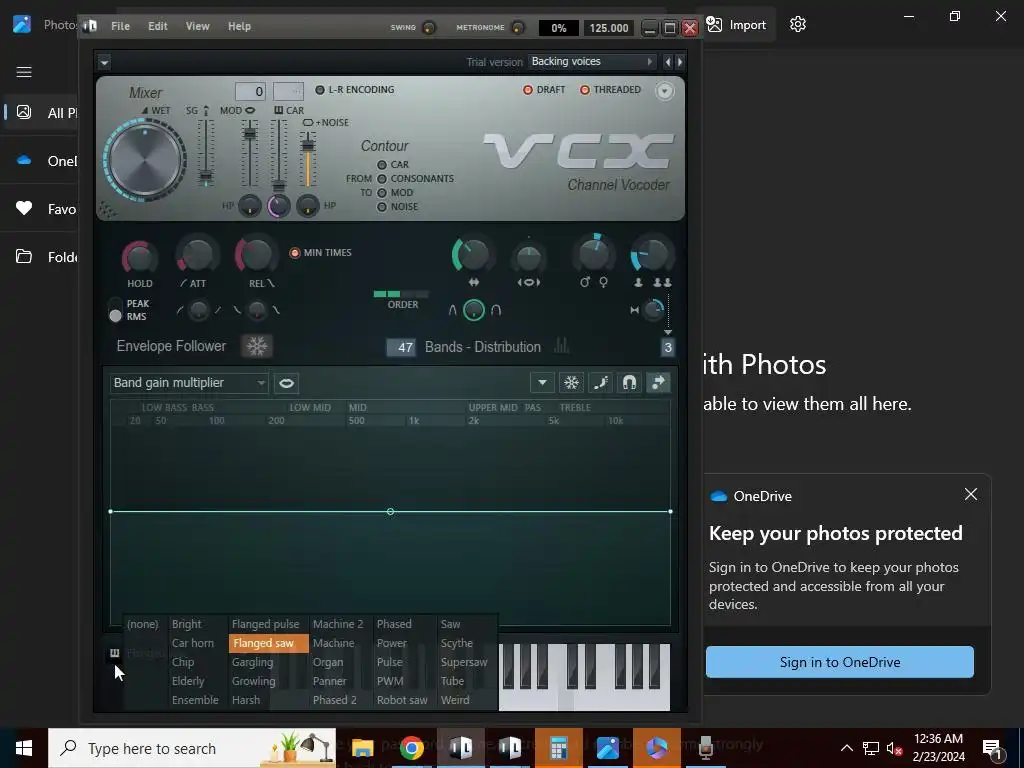Image resolution: width=1024 pixels, height=768 pixels.
Task: Open Calculator from the taskbar
Action: 558,748
